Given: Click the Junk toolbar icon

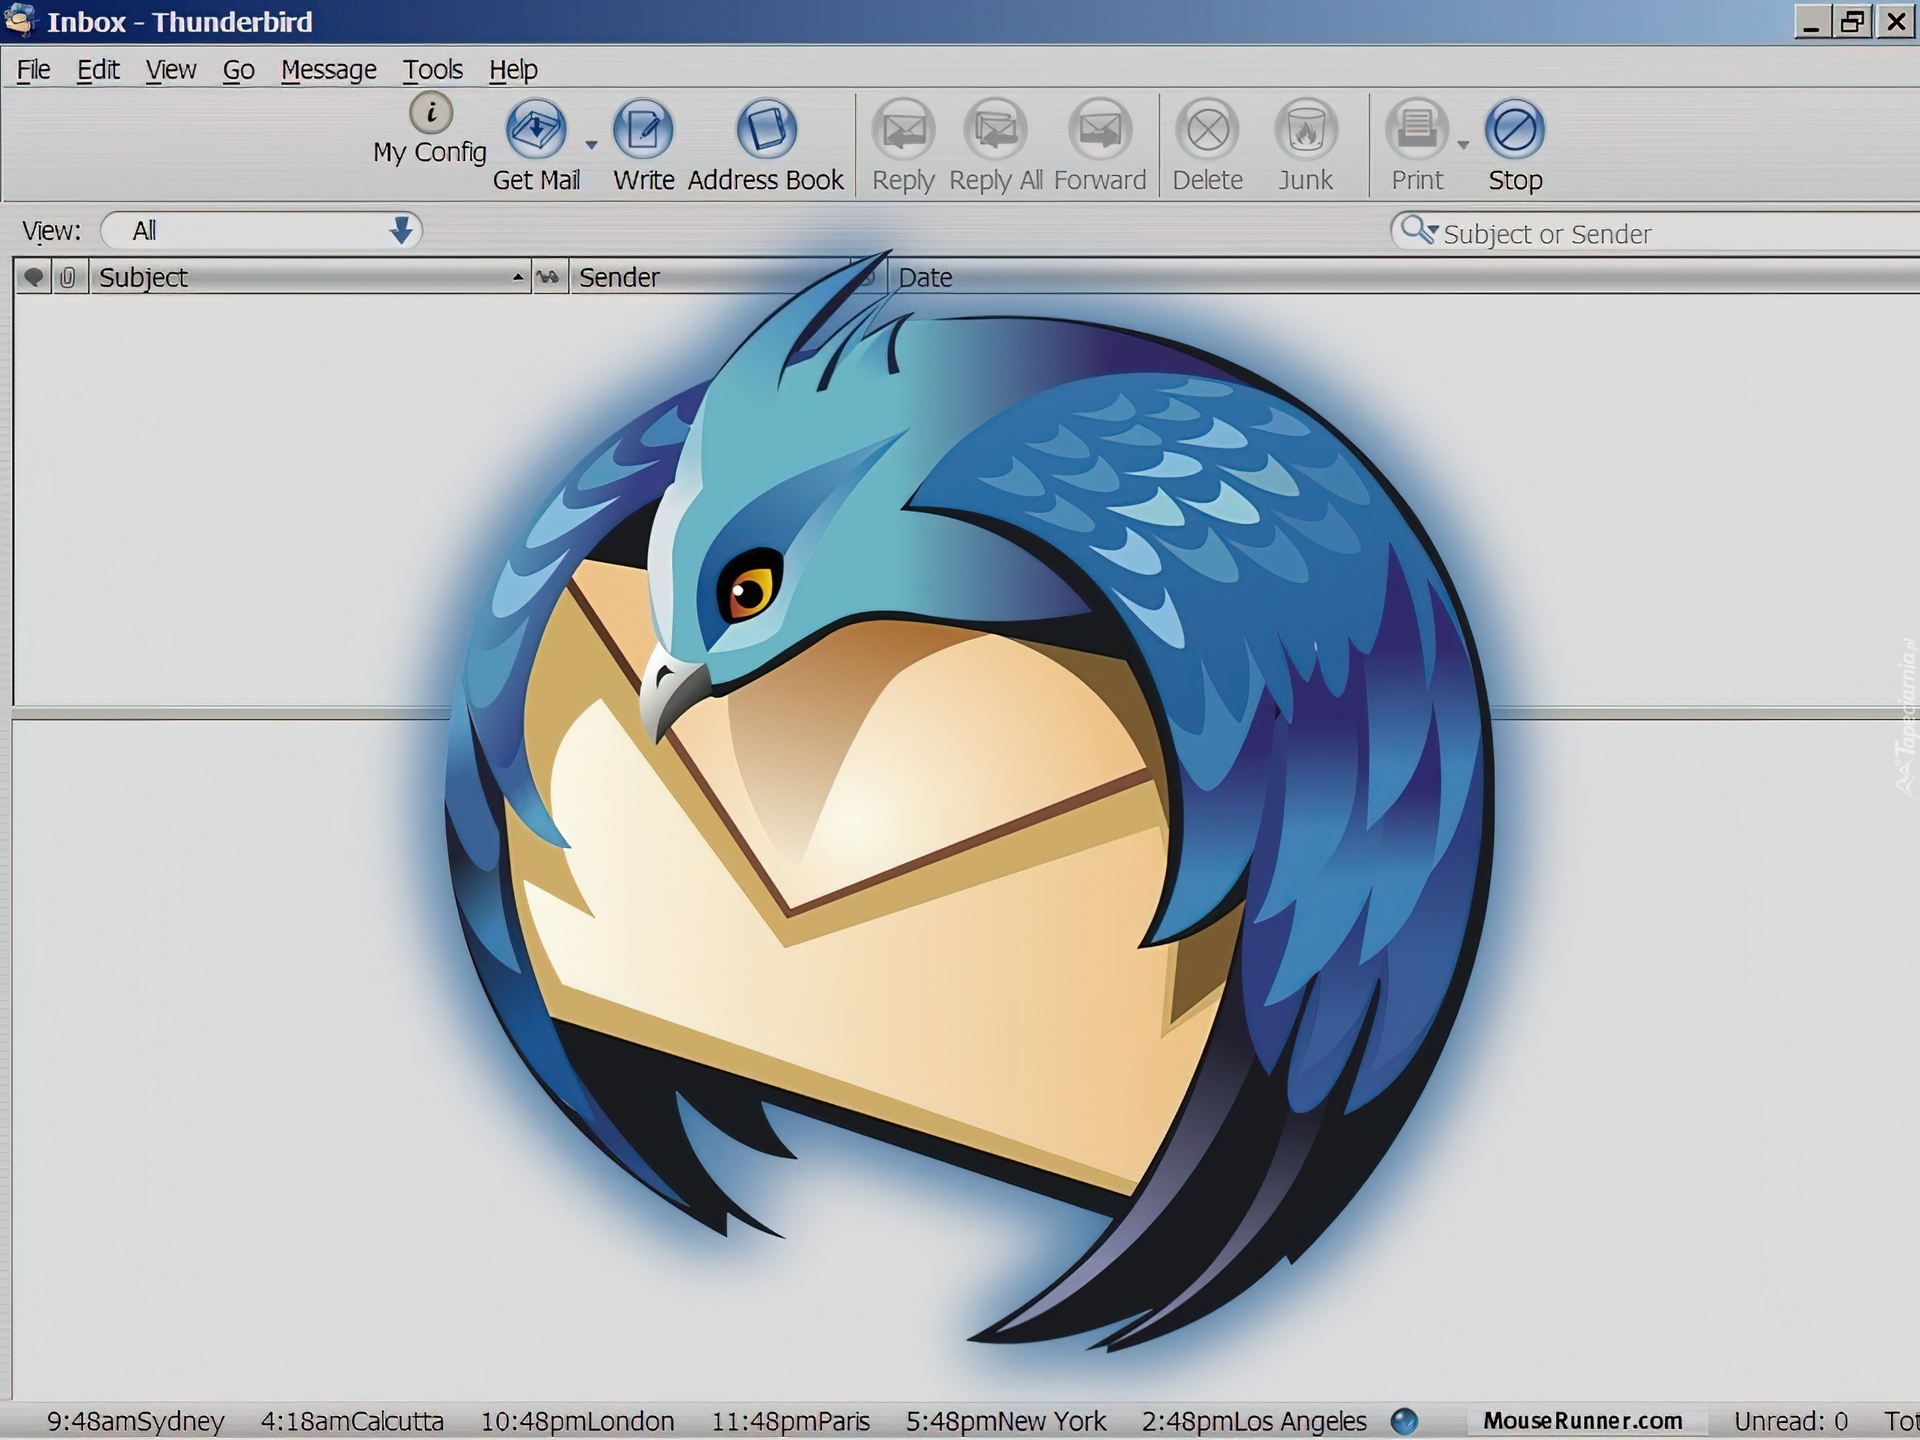Looking at the screenshot, I should pyautogui.click(x=1305, y=130).
